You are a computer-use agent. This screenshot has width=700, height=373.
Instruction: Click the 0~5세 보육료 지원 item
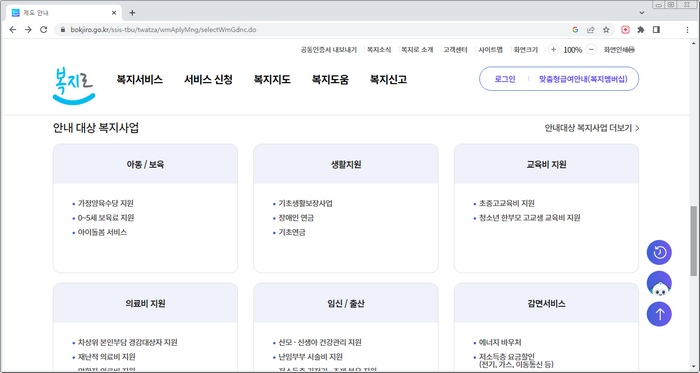[106, 218]
